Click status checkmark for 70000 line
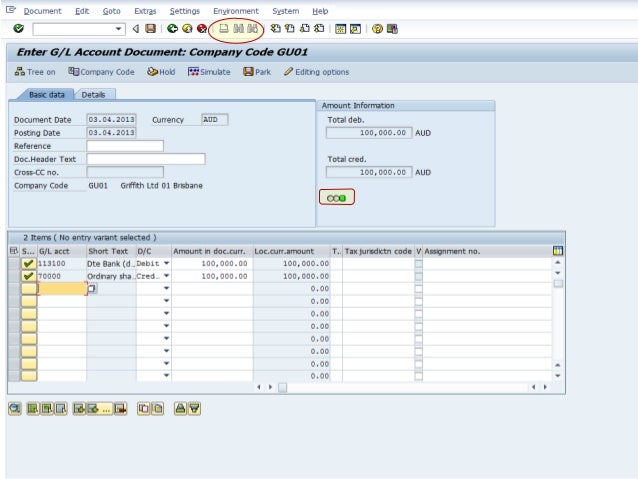Viewport: 638px width, 479px height. pyautogui.click(x=28, y=276)
